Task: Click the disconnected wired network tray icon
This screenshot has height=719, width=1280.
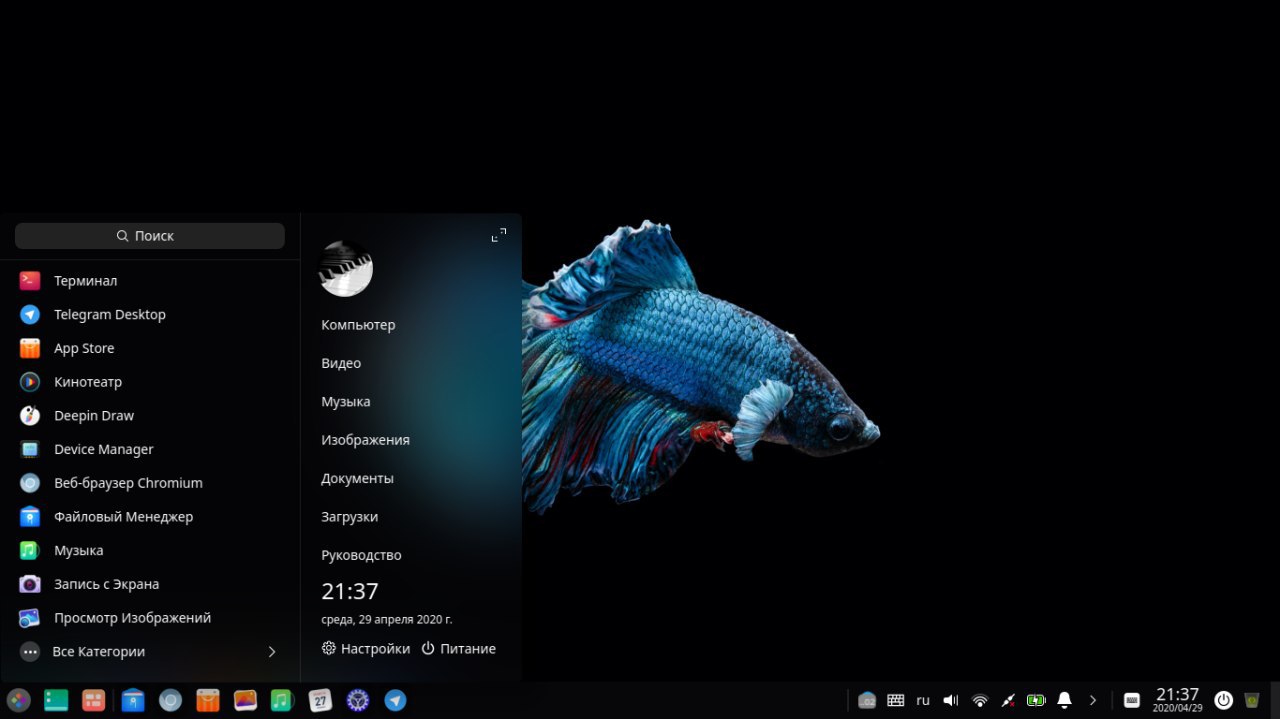Action: click(x=1008, y=700)
